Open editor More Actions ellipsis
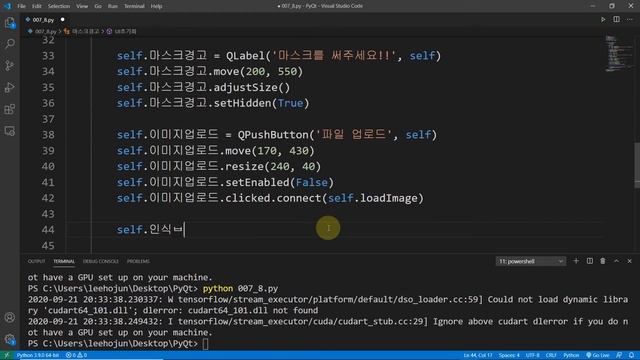This screenshot has height=360, width=640. point(630,19)
